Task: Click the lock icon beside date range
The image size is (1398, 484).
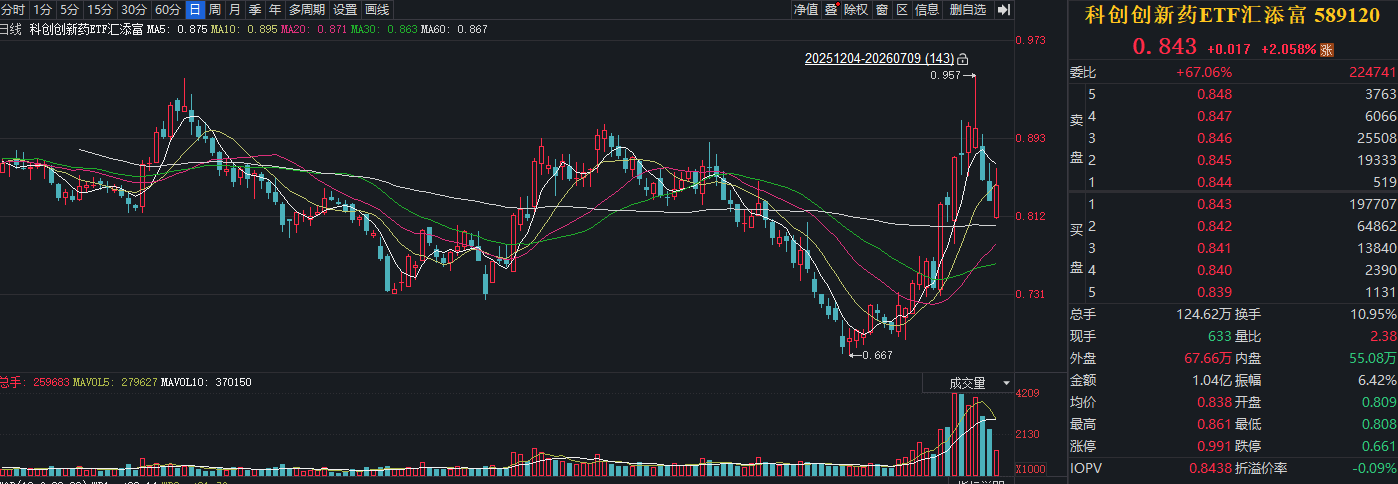Action: tap(963, 59)
